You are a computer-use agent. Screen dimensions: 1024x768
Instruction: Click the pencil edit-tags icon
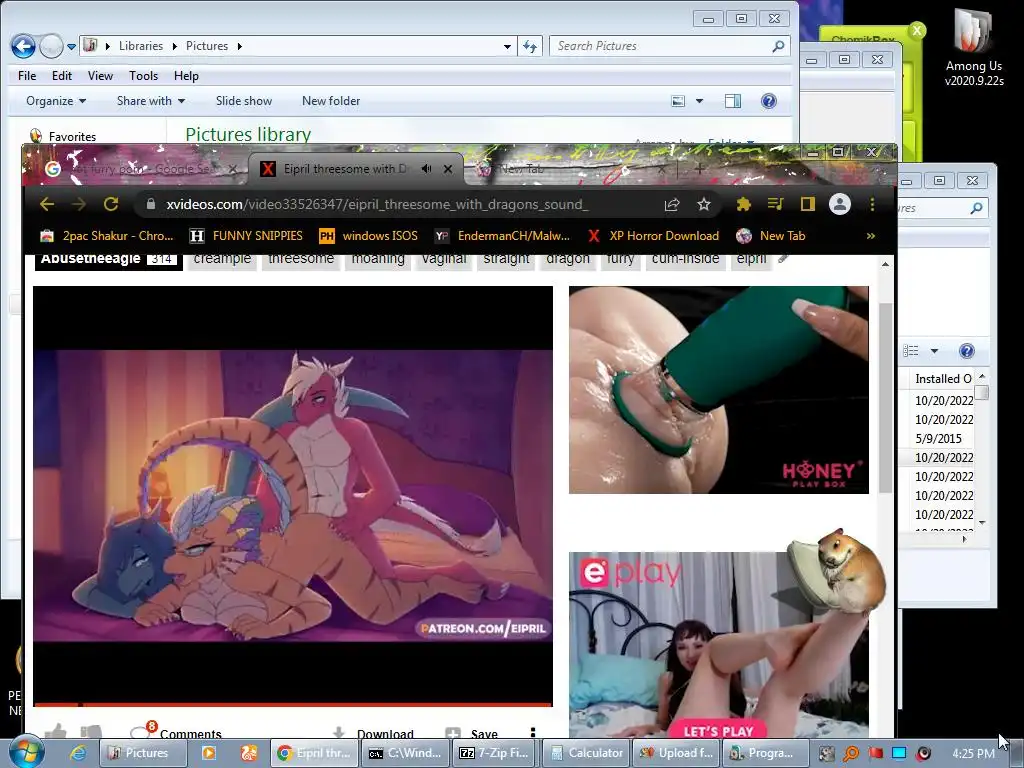point(784,259)
